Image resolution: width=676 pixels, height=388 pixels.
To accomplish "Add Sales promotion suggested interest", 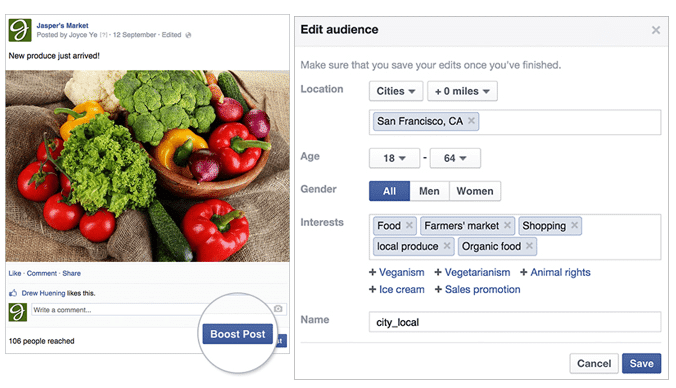I will coord(477,289).
